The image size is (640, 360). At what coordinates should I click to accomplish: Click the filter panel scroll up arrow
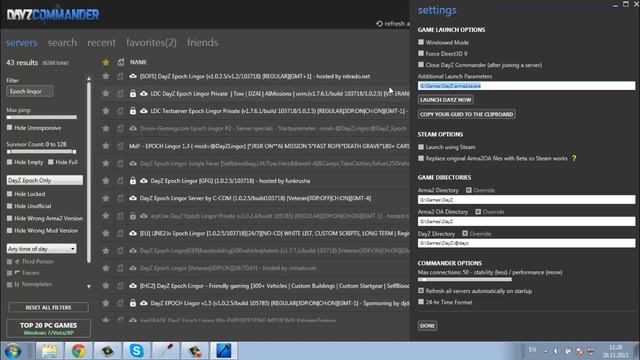89,79
